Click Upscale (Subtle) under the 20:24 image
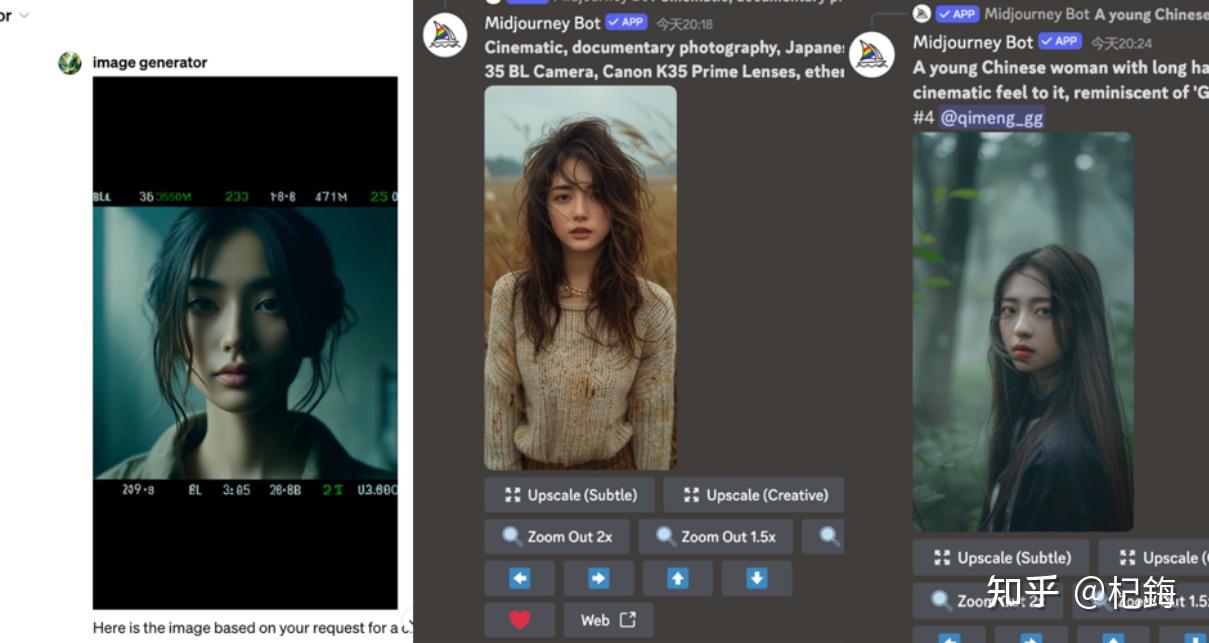 pyautogui.click(x=1001, y=558)
